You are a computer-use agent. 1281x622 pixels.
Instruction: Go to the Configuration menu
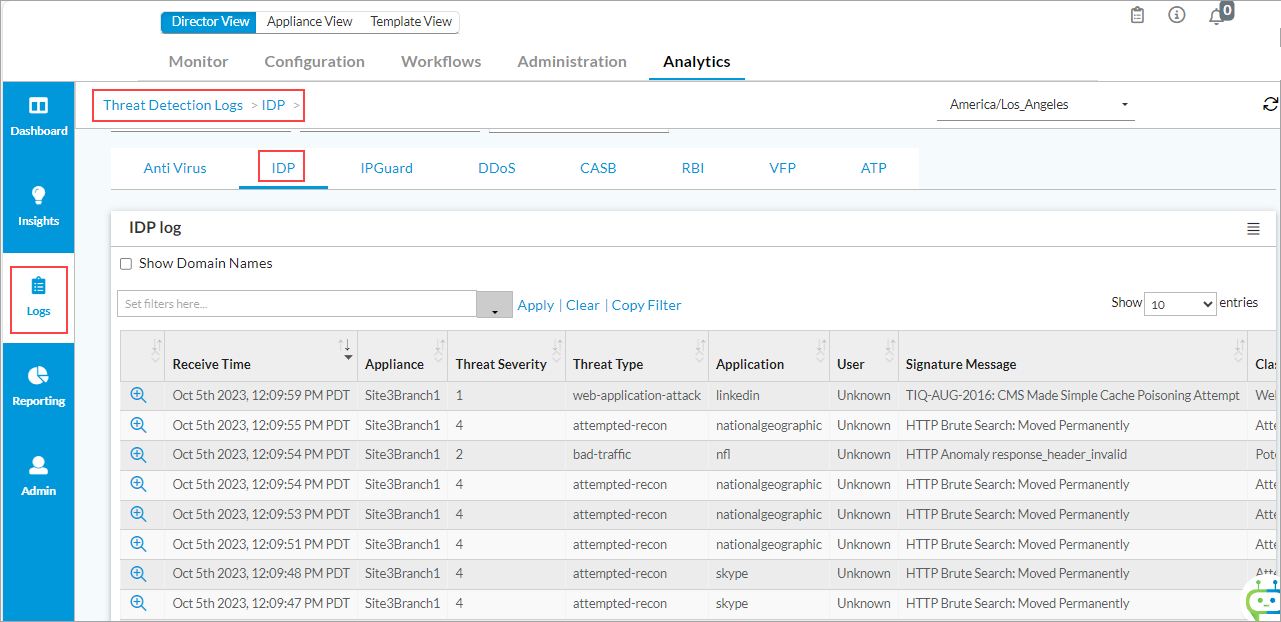coord(314,62)
